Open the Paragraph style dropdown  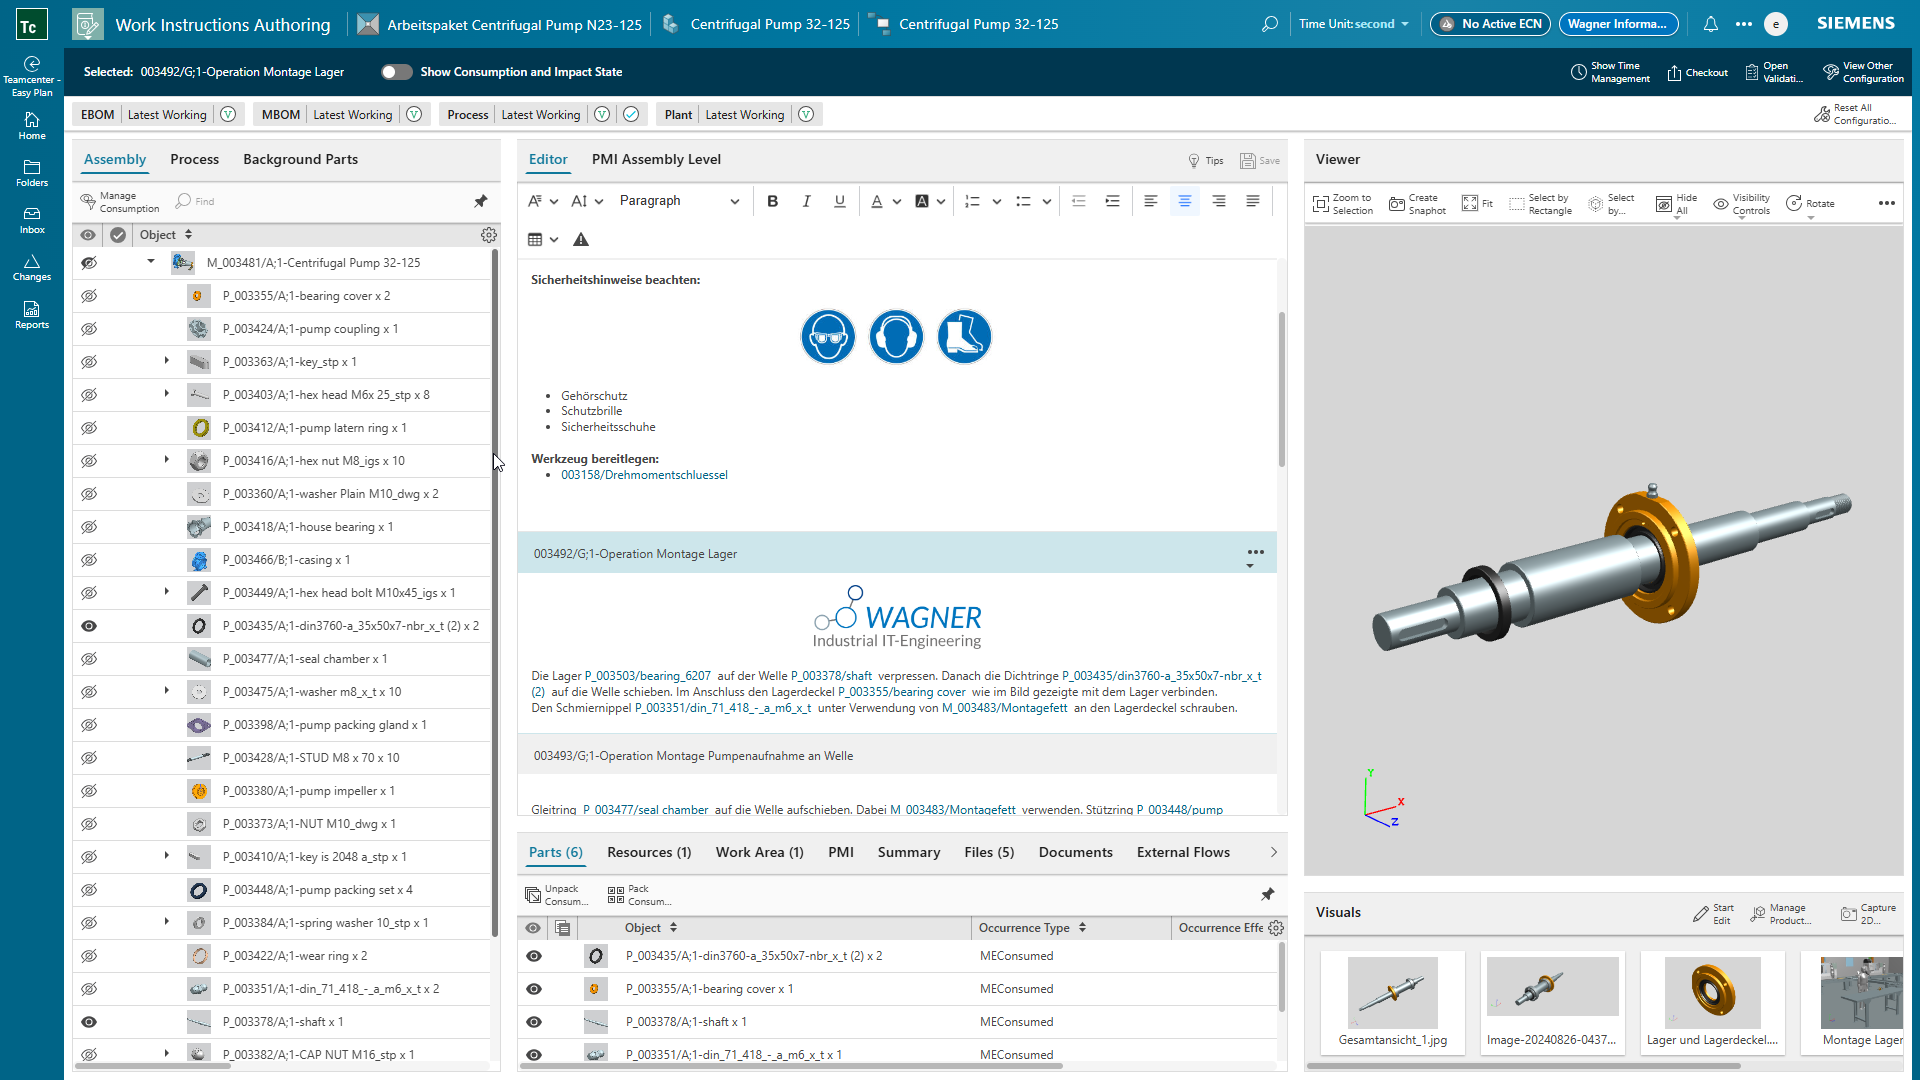click(x=679, y=201)
